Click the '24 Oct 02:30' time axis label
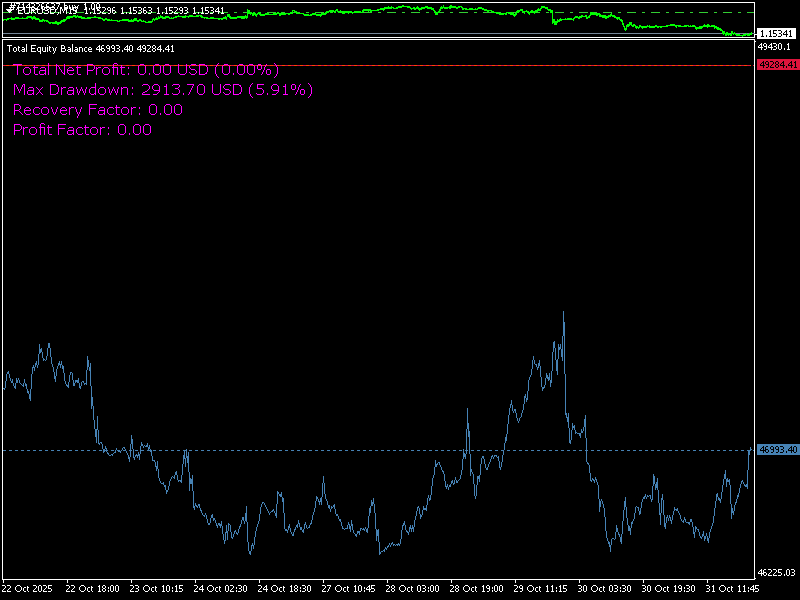The width and height of the screenshot is (800, 600). (x=220, y=589)
